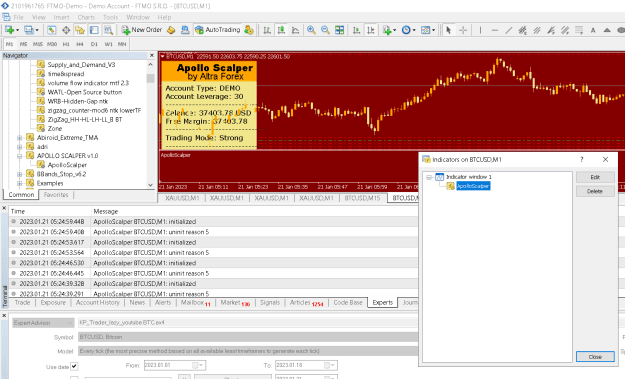
Task: Click the New Order button
Action: pyautogui.click(x=142, y=30)
